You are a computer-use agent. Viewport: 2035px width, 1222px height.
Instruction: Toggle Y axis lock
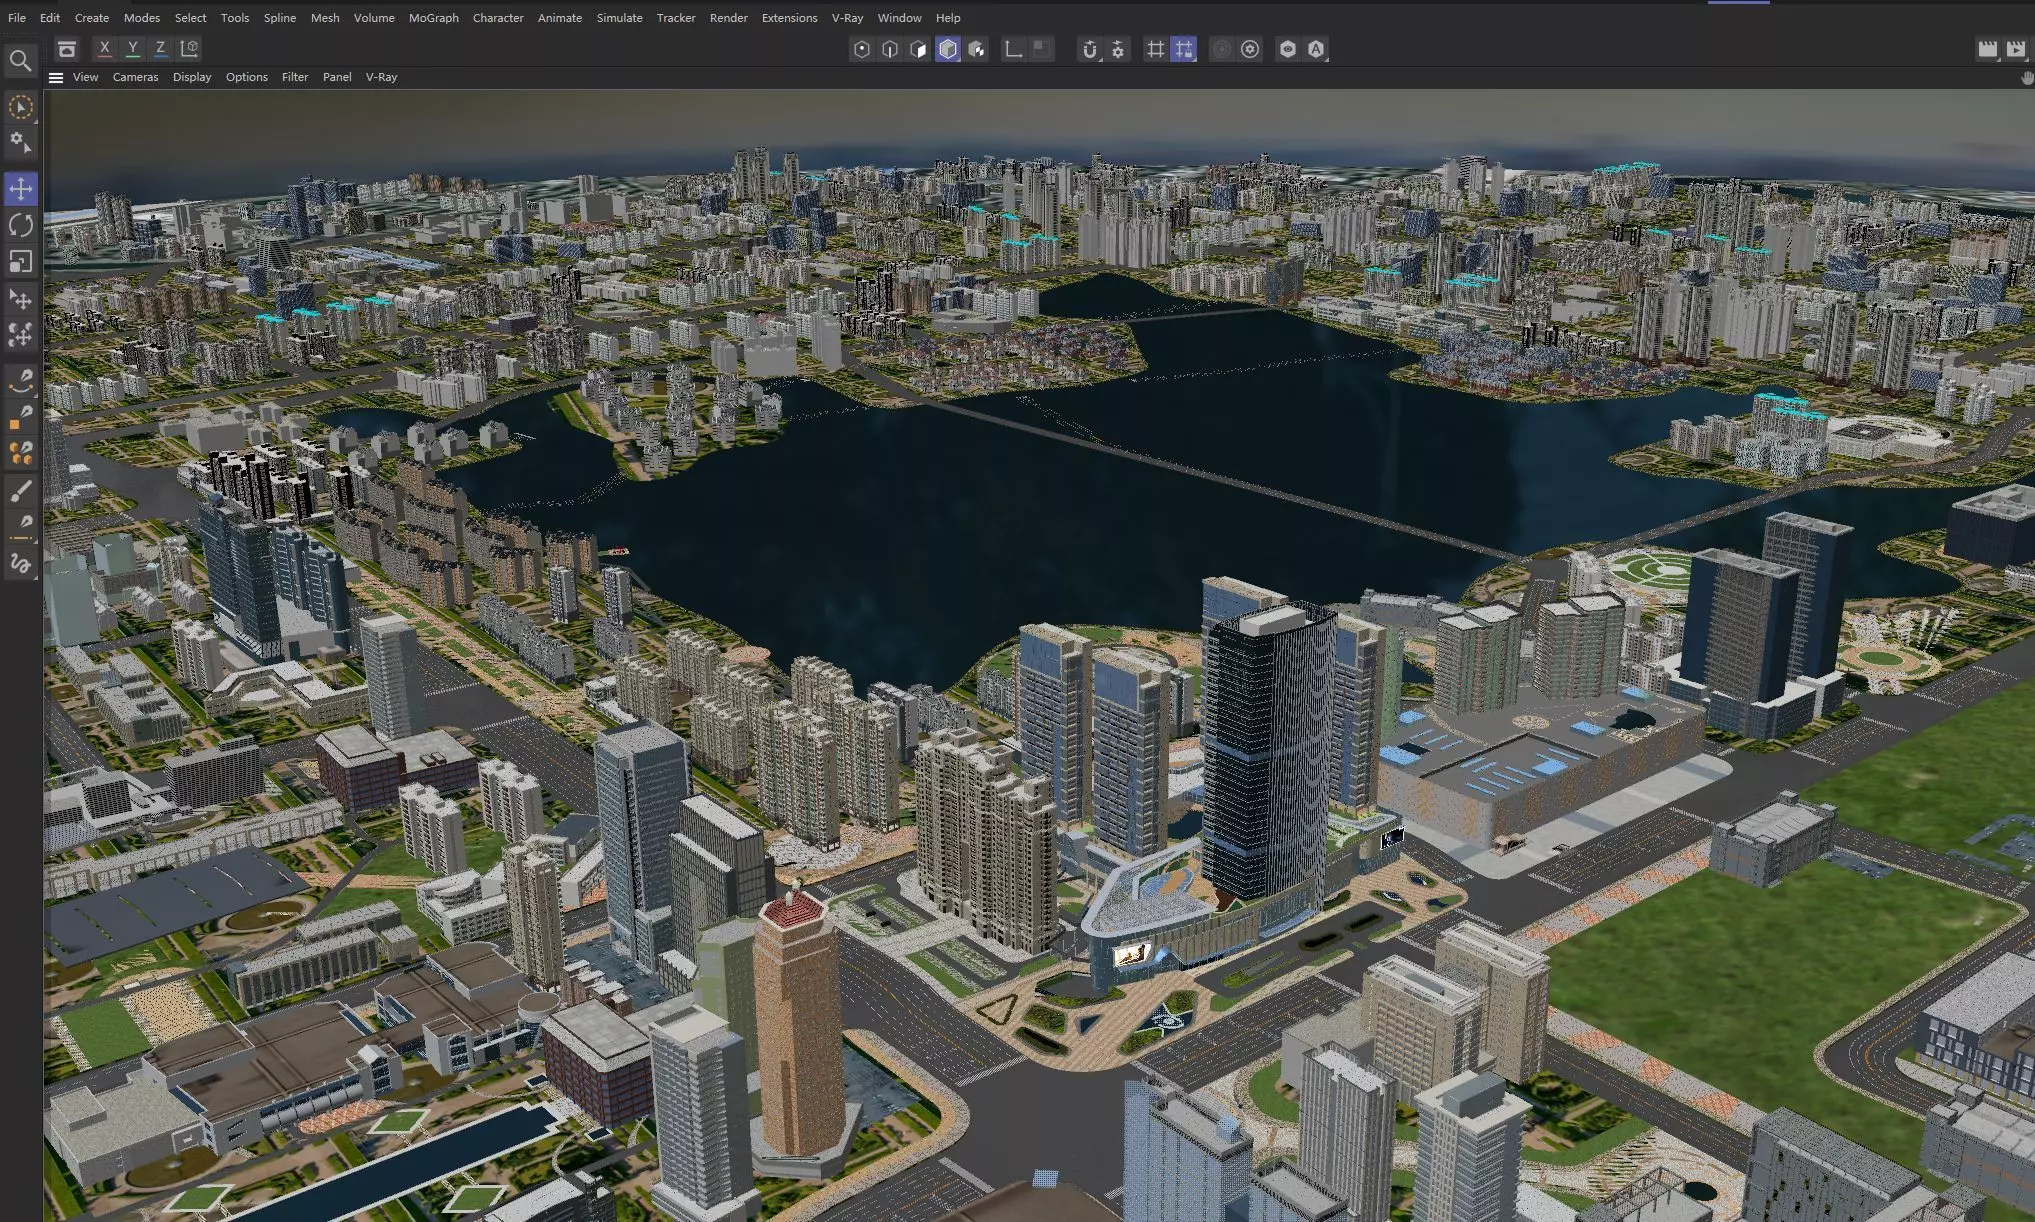coord(132,48)
